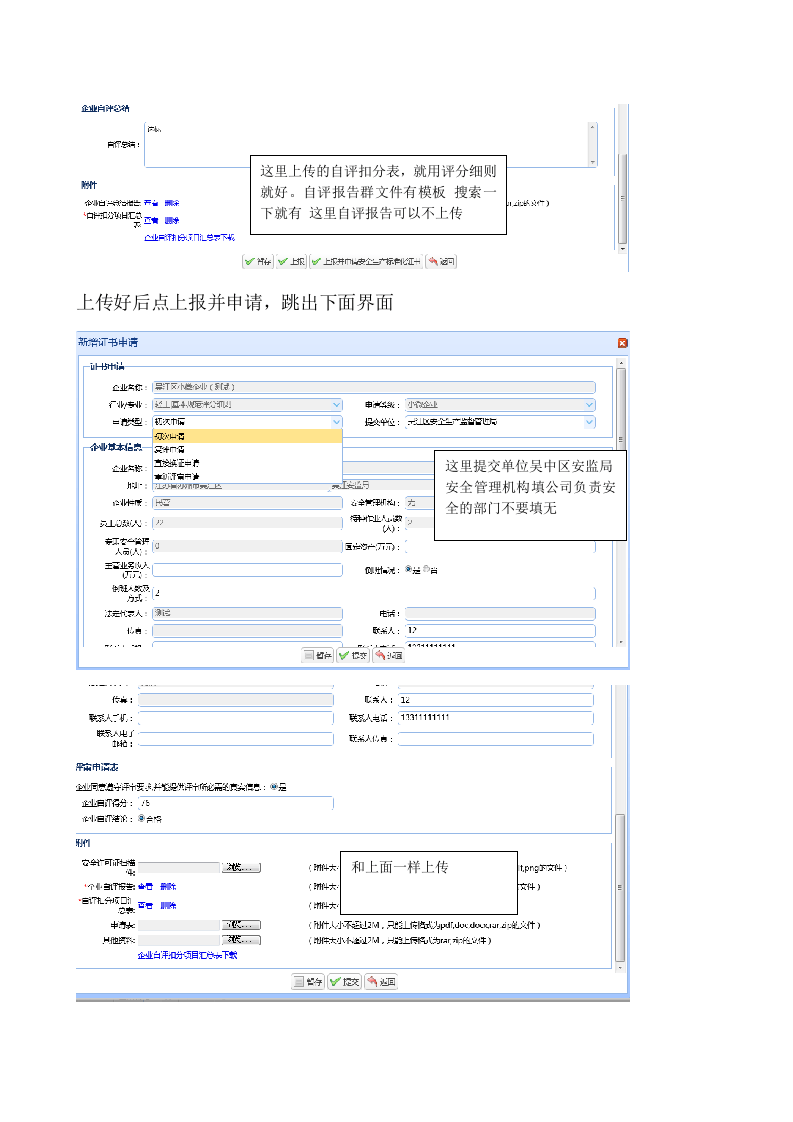Click the 自评总结 text area scroll-down arrow
Image resolution: width=793 pixels, height=1122 pixels.
click(593, 162)
